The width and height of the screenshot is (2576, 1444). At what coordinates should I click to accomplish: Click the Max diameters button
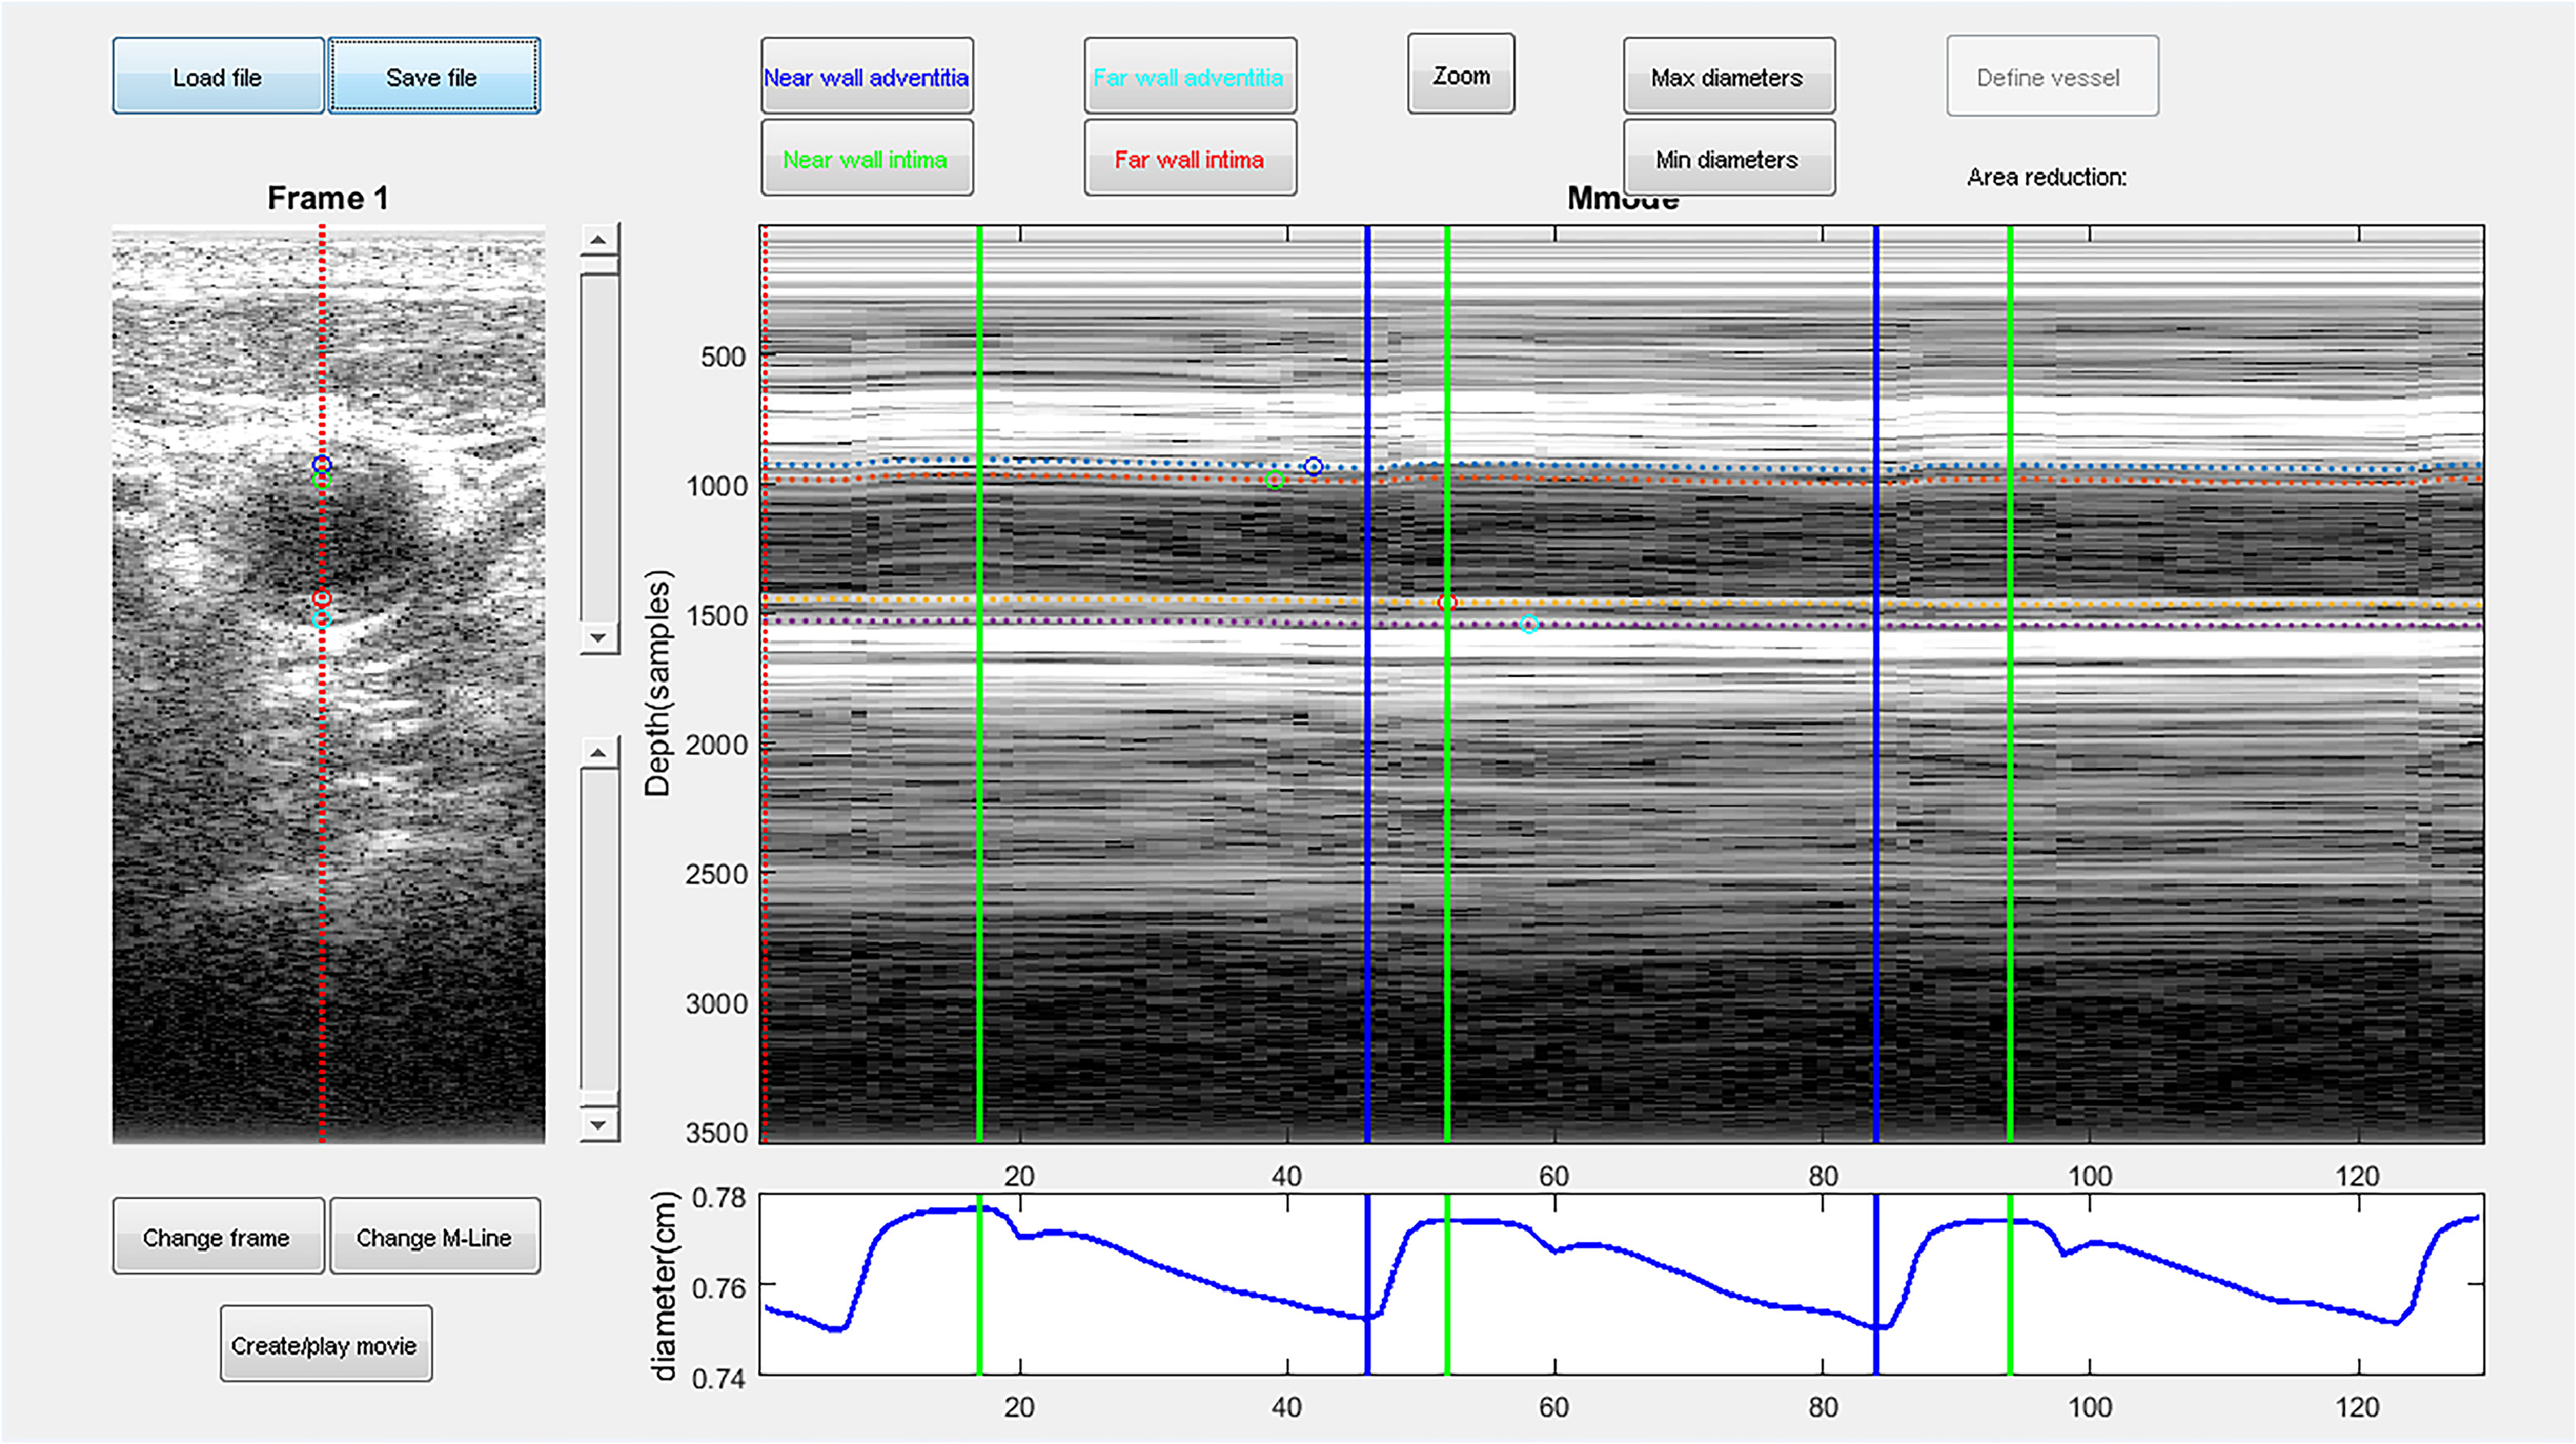[x=1727, y=77]
